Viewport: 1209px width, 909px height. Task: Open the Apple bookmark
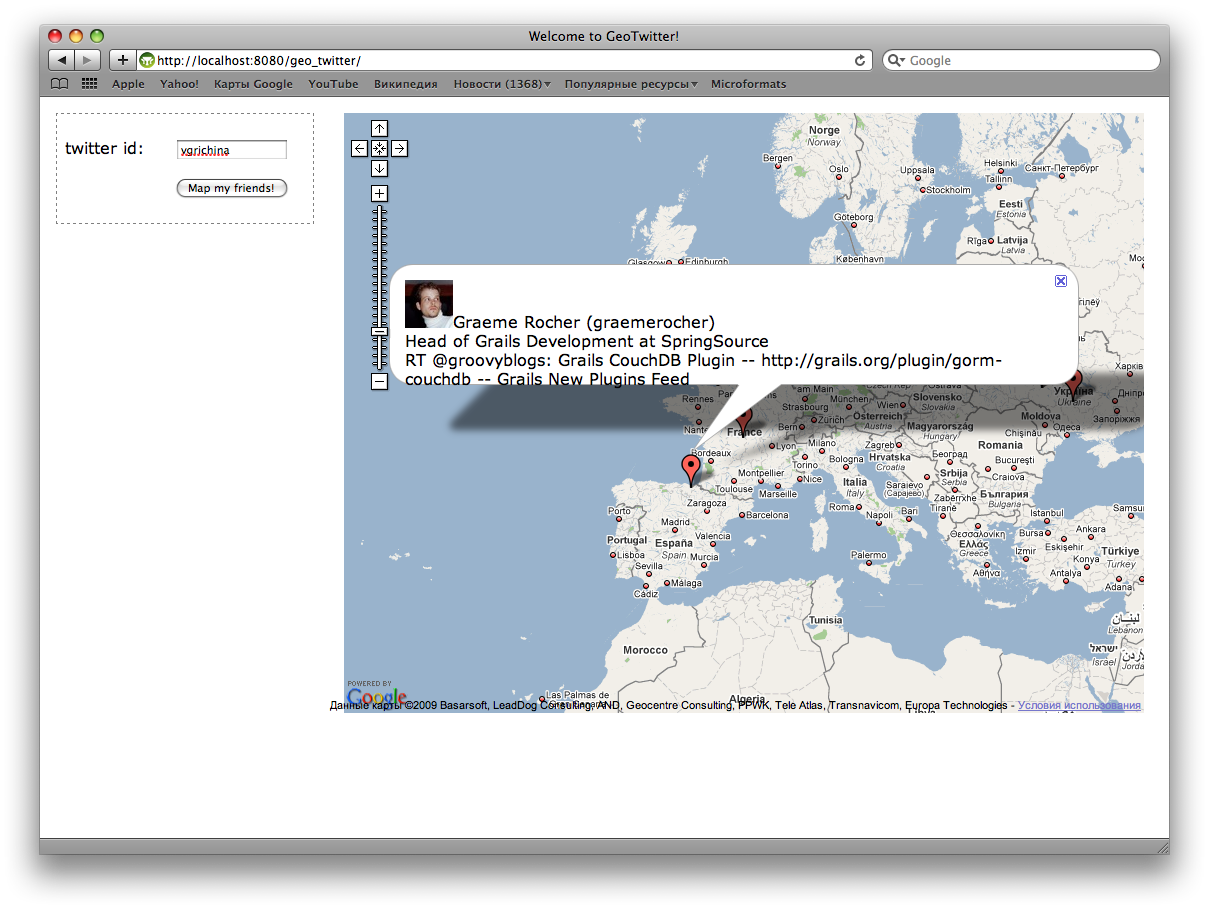point(128,84)
